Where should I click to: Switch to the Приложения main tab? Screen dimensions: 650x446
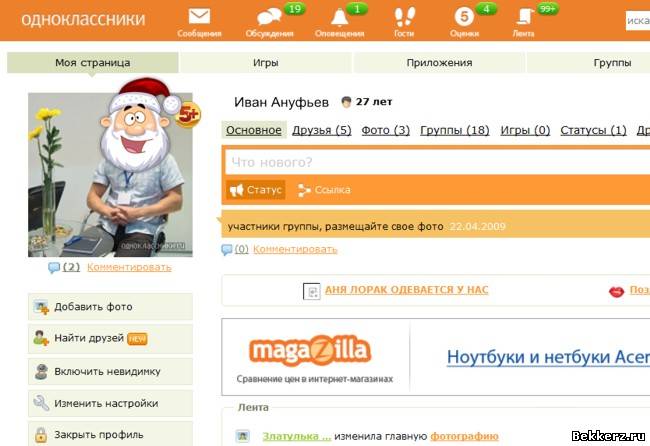pyautogui.click(x=439, y=63)
